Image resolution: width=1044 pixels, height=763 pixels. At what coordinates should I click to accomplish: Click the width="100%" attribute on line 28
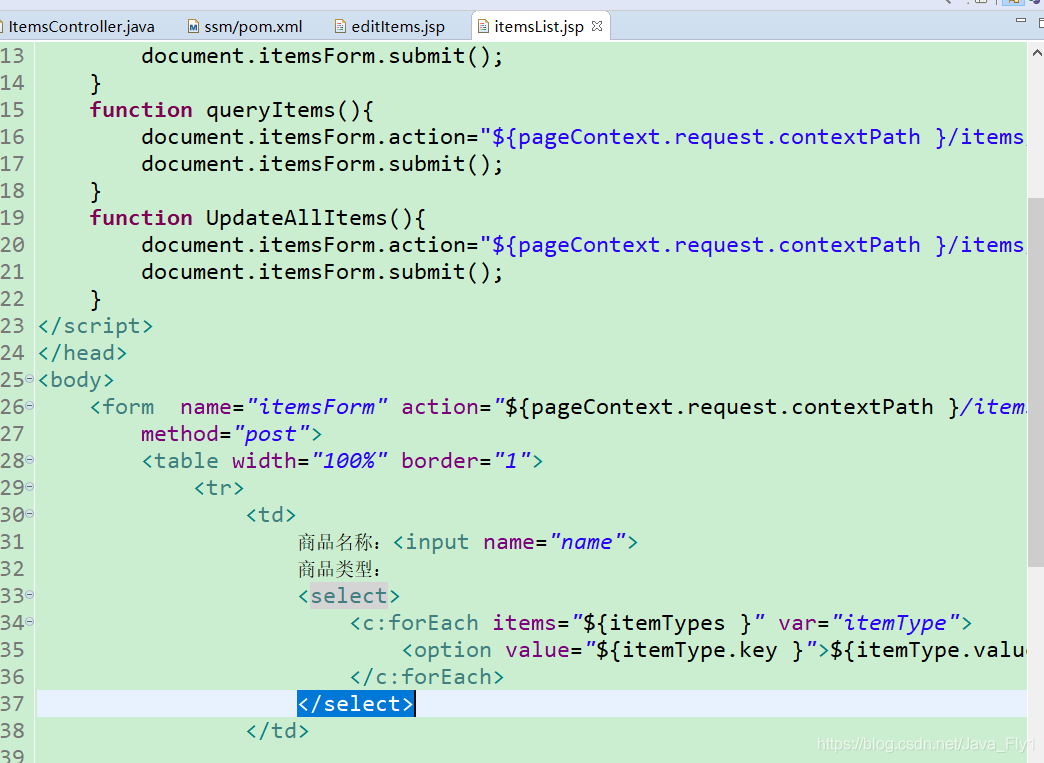click(310, 461)
